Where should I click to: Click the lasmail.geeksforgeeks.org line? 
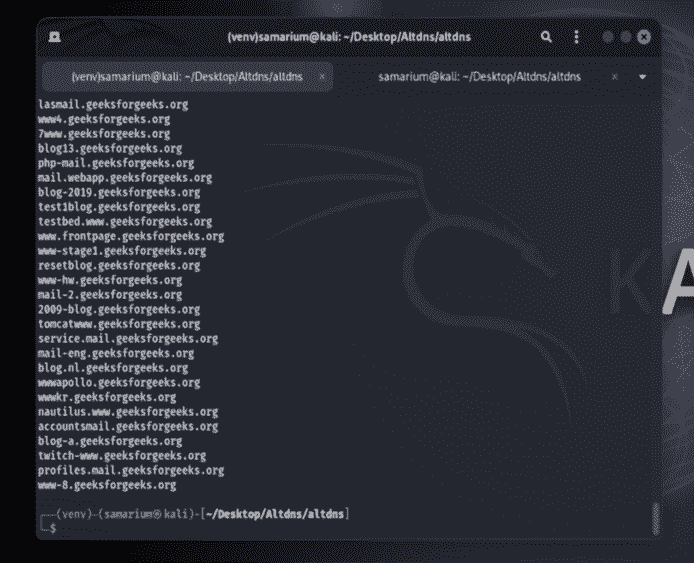coord(113,104)
